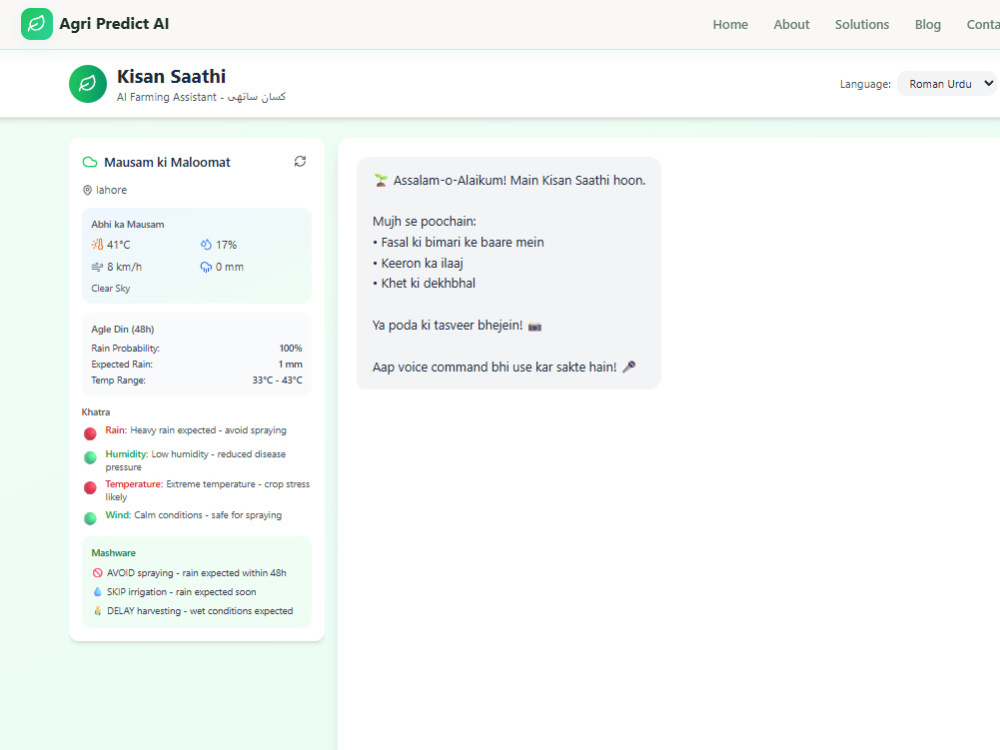Click the Khatra section heading

96,412
